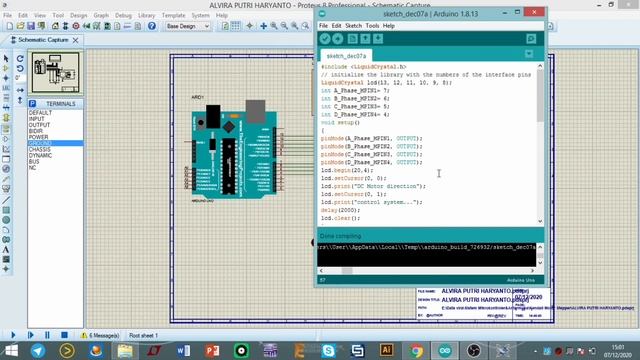
Task: Open the Arduino Serial Monitor
Action: pos(531,38)
